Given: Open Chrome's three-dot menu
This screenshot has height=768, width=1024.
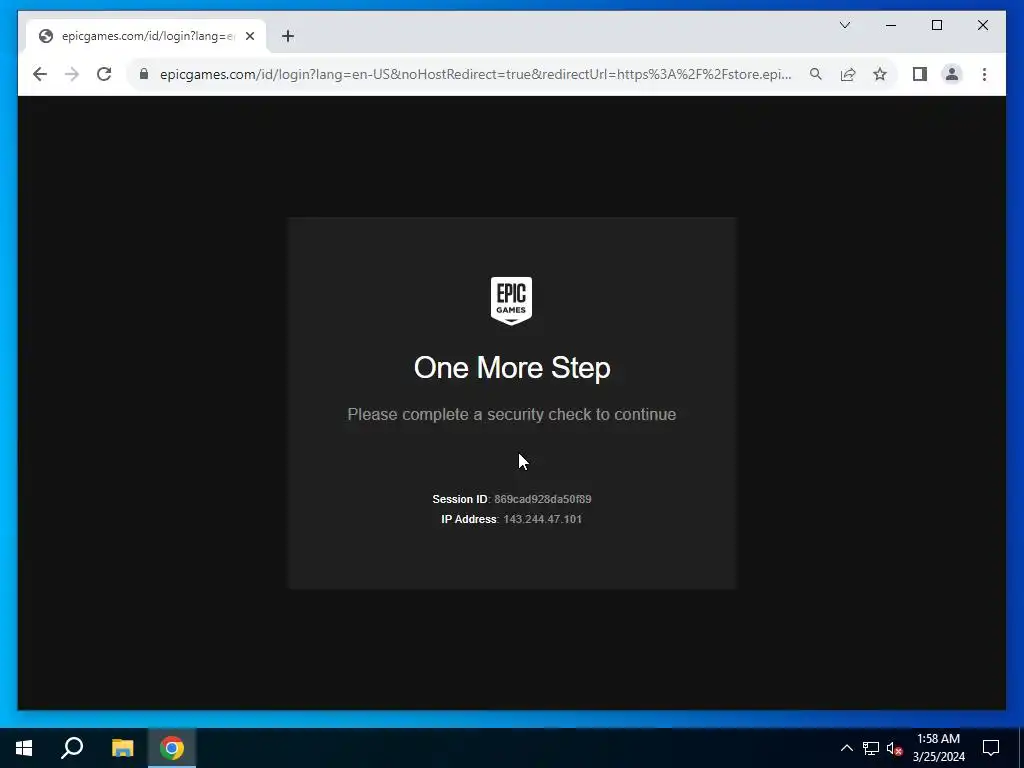Looking at the screenshot, I should [x=984, y=74].
